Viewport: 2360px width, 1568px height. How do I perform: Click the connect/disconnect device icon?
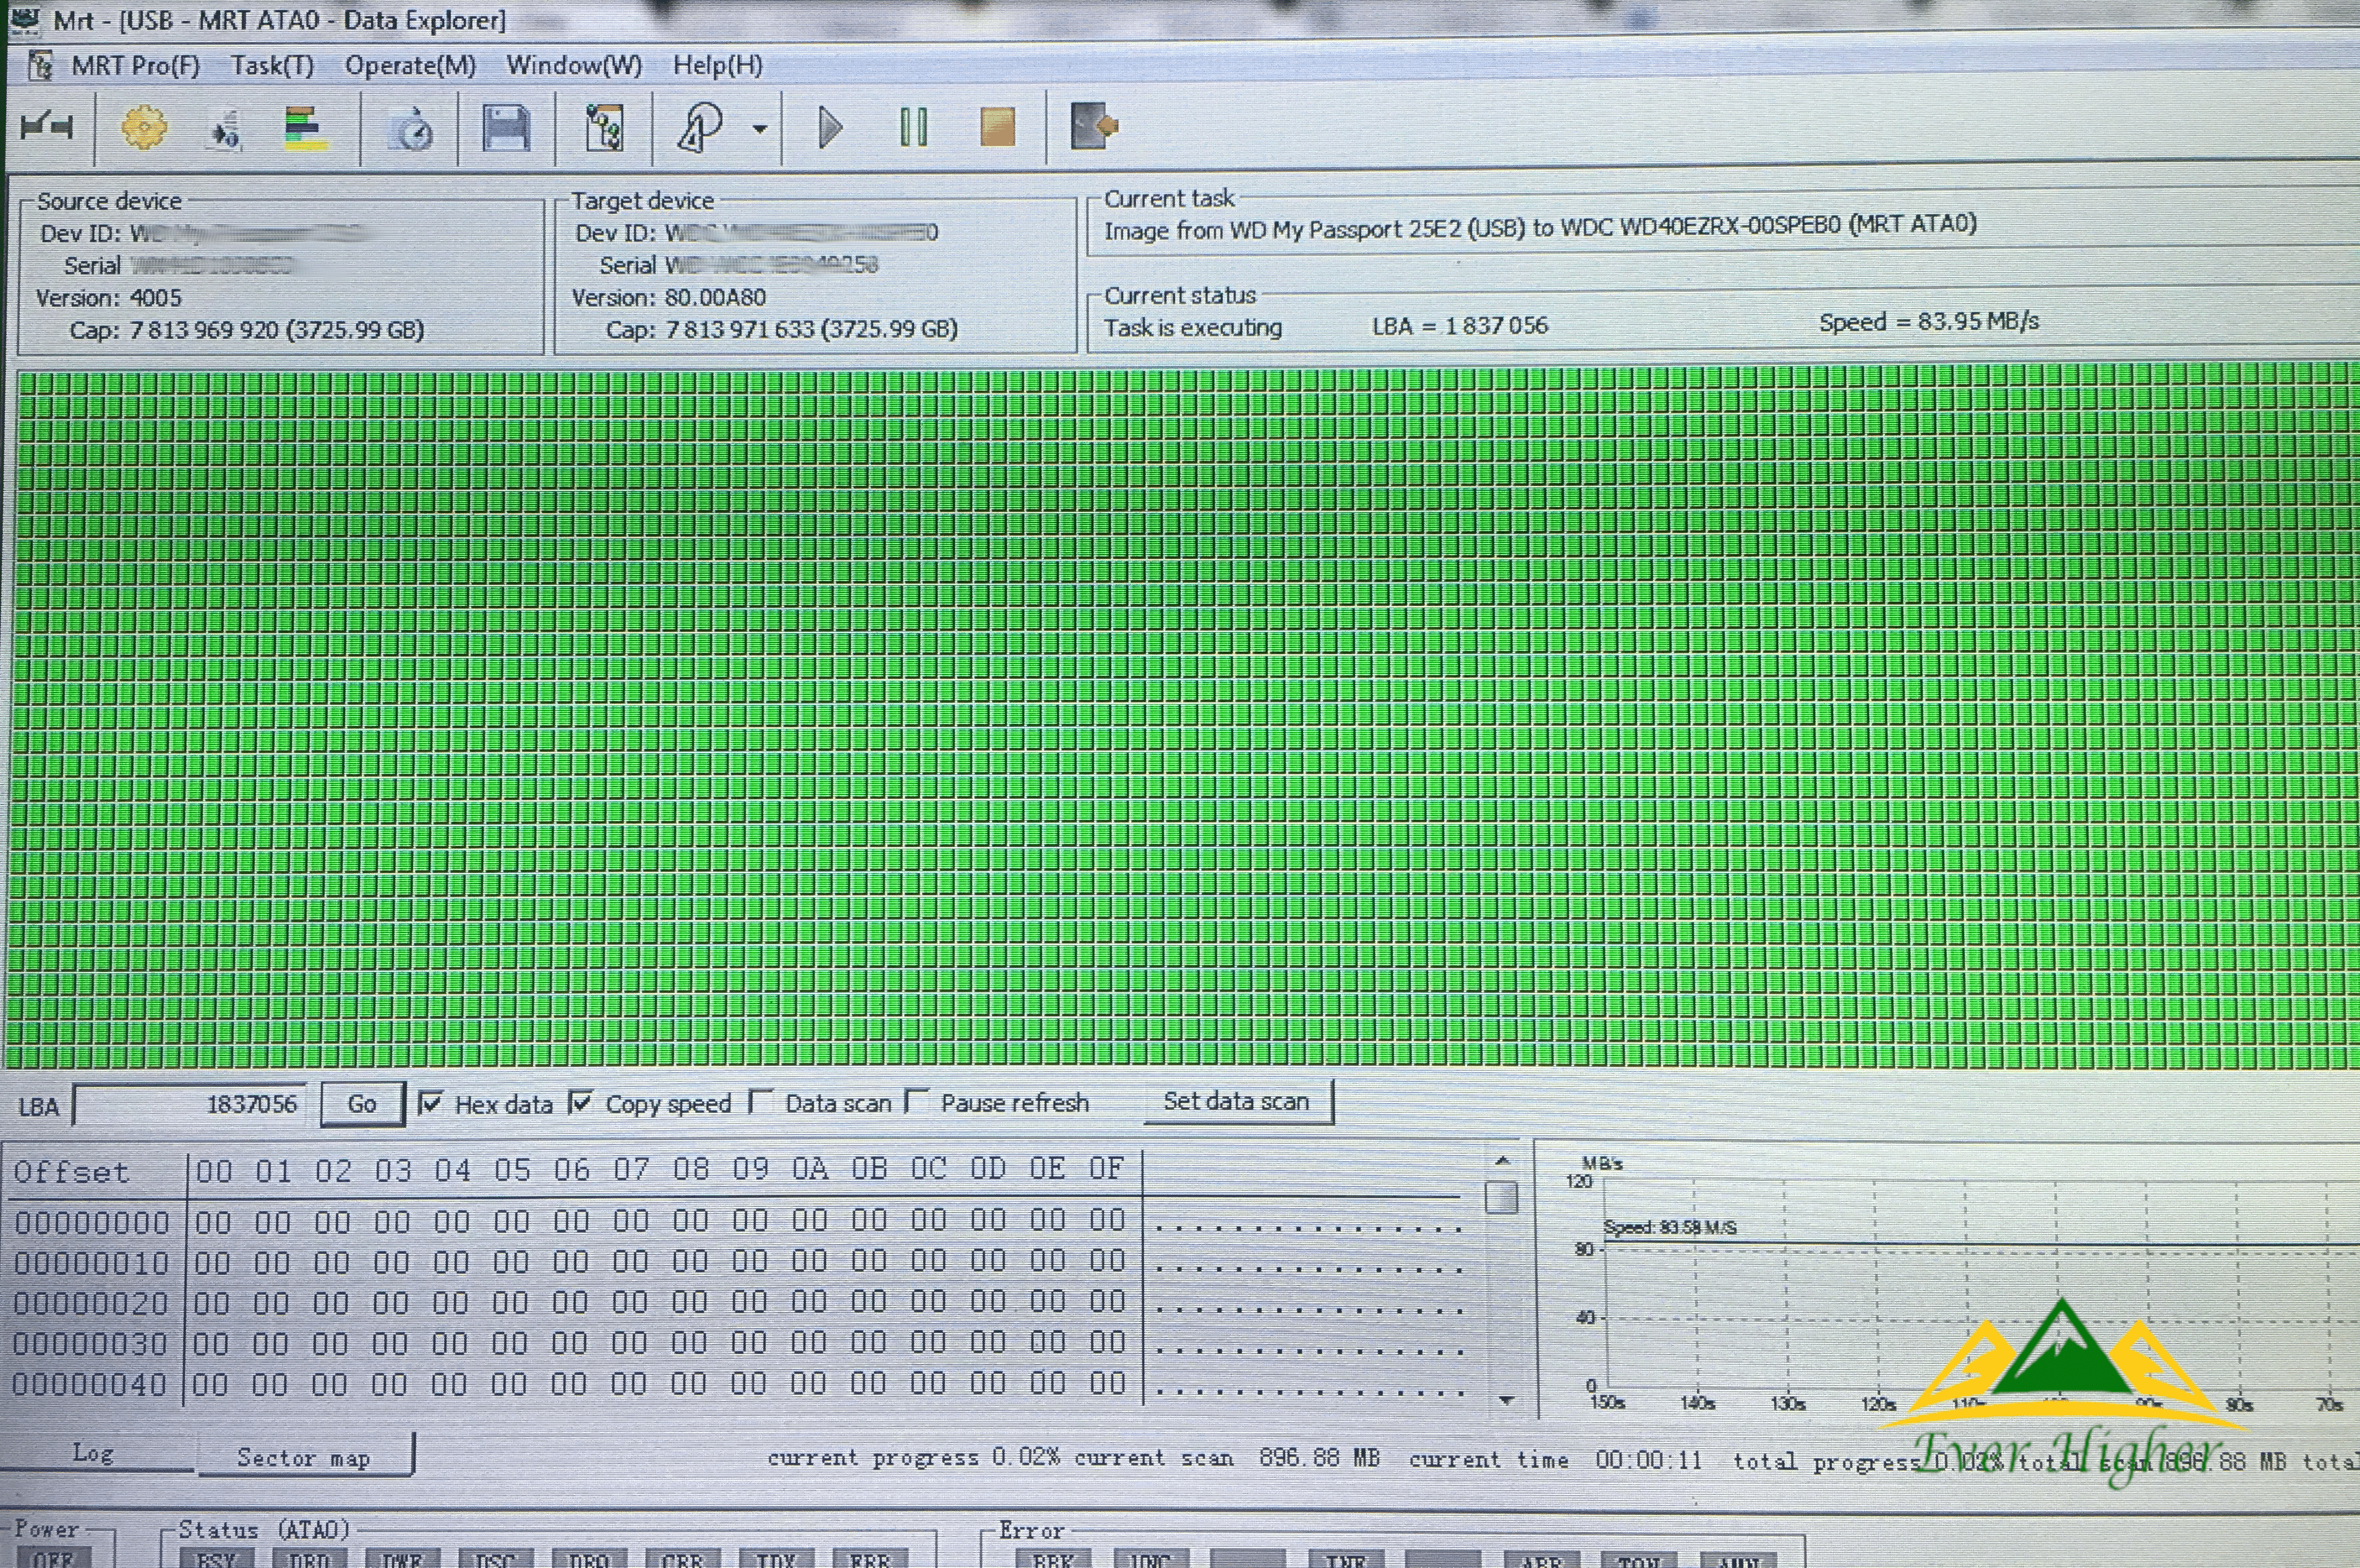pos(46,127)
